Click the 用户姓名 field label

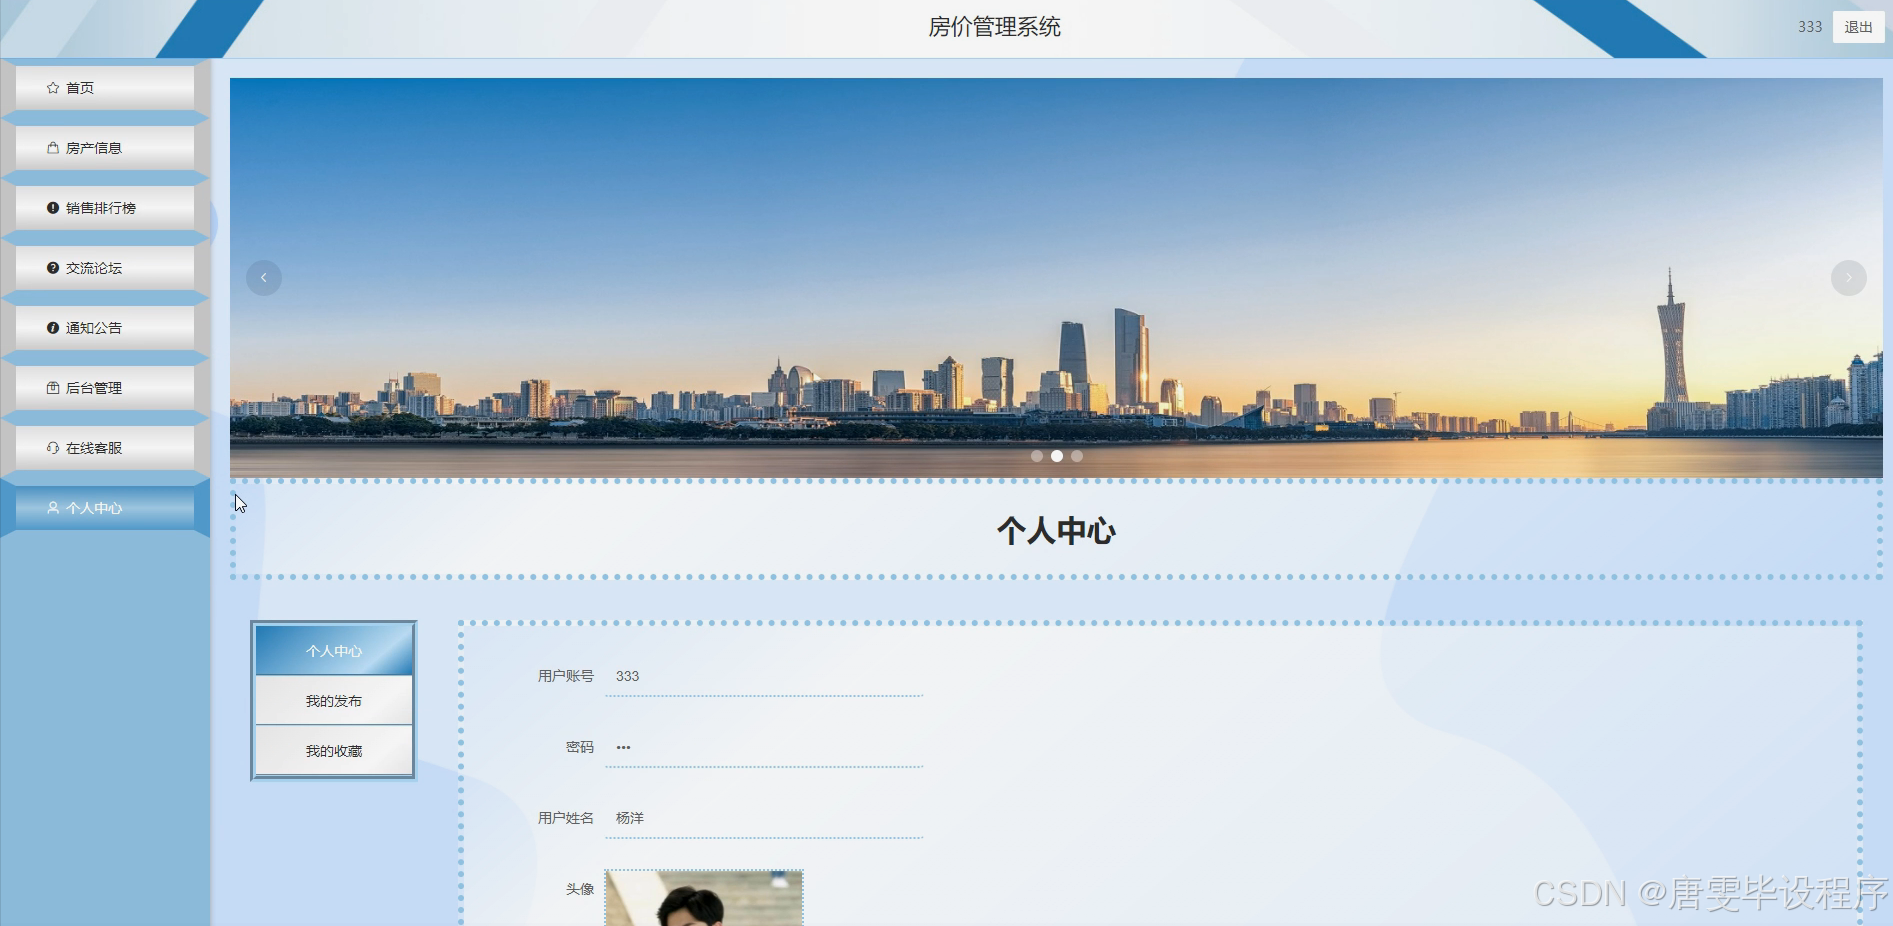coord(566,818)
